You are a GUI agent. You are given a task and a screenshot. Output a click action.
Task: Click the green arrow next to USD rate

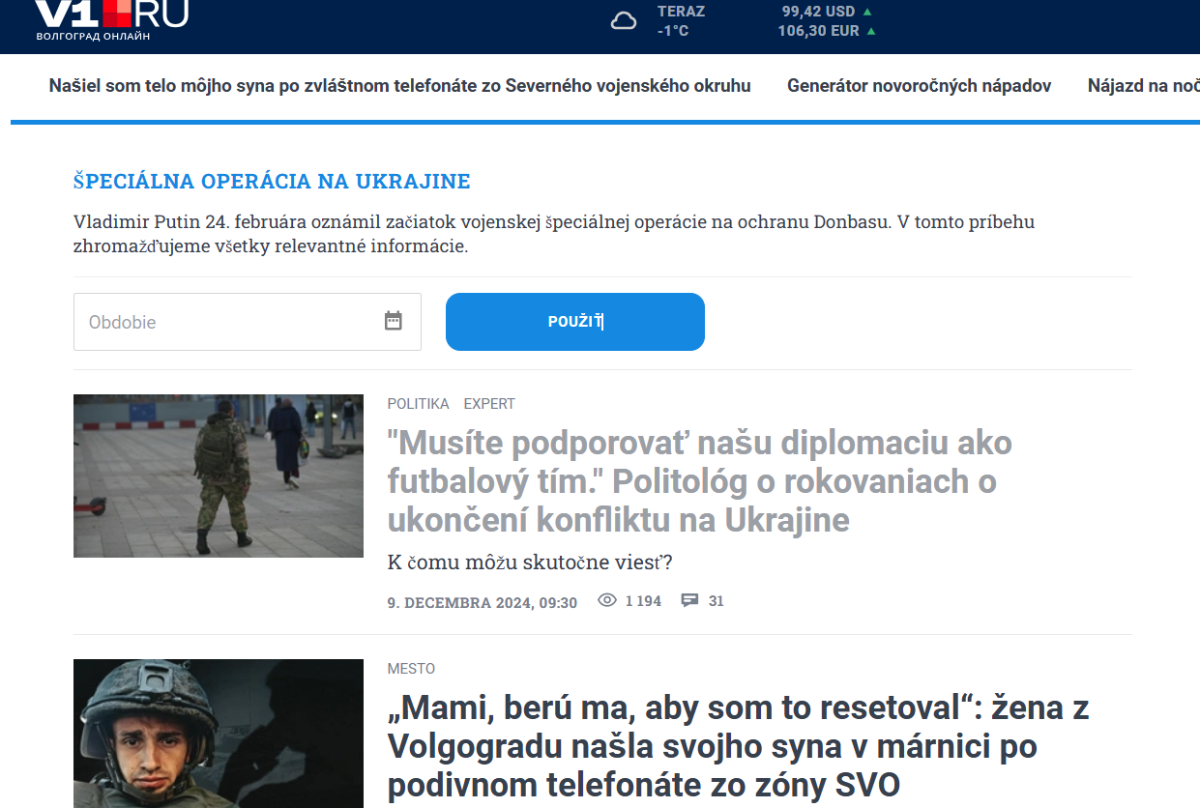coord(867,12)
